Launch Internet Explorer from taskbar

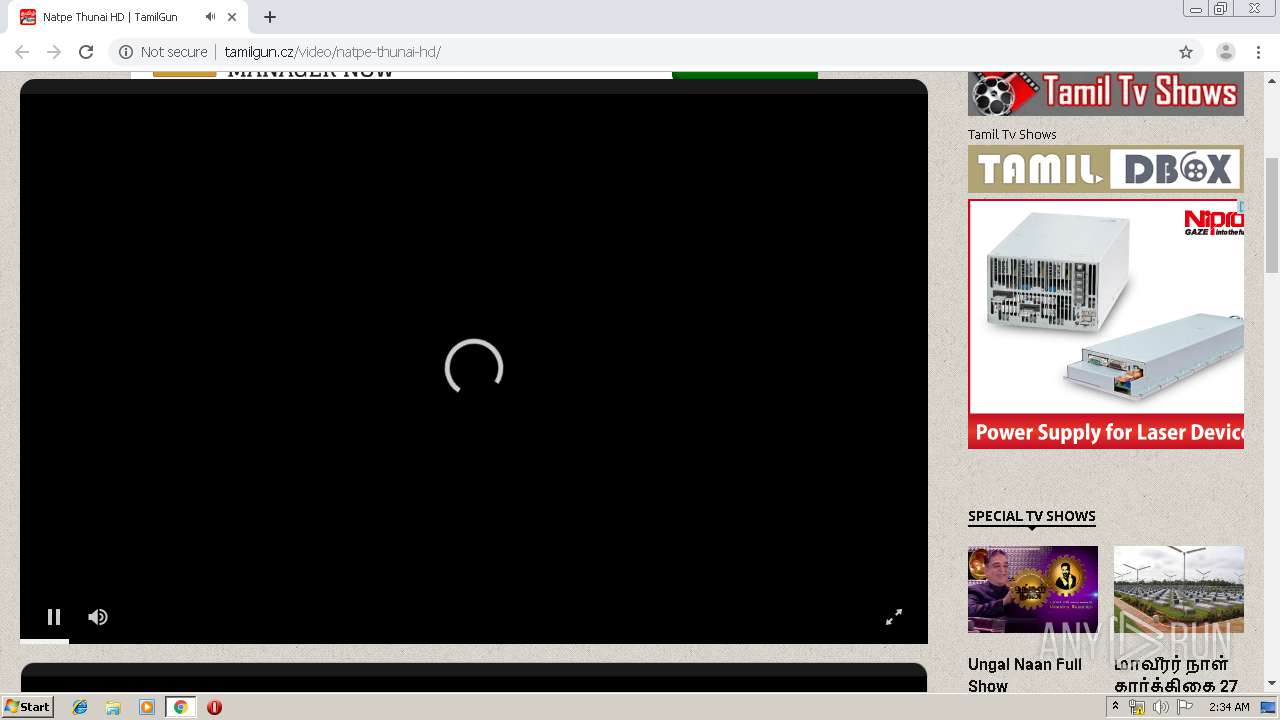pyautogui.click(x=80, y=707)
